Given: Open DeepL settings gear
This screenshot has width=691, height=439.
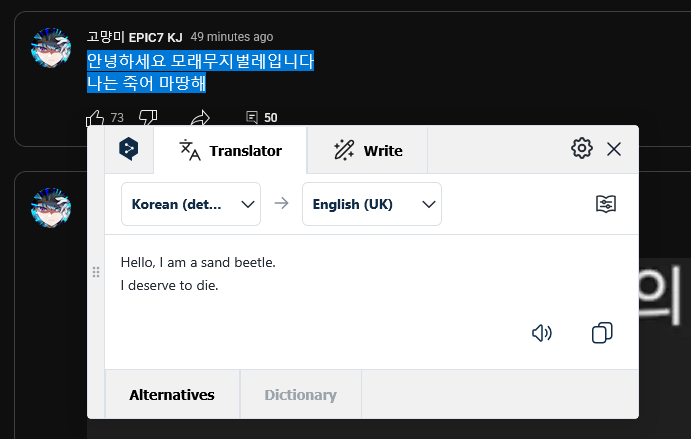Looking at the screenshot, I should pyautogui.click(x=582, y=148).
